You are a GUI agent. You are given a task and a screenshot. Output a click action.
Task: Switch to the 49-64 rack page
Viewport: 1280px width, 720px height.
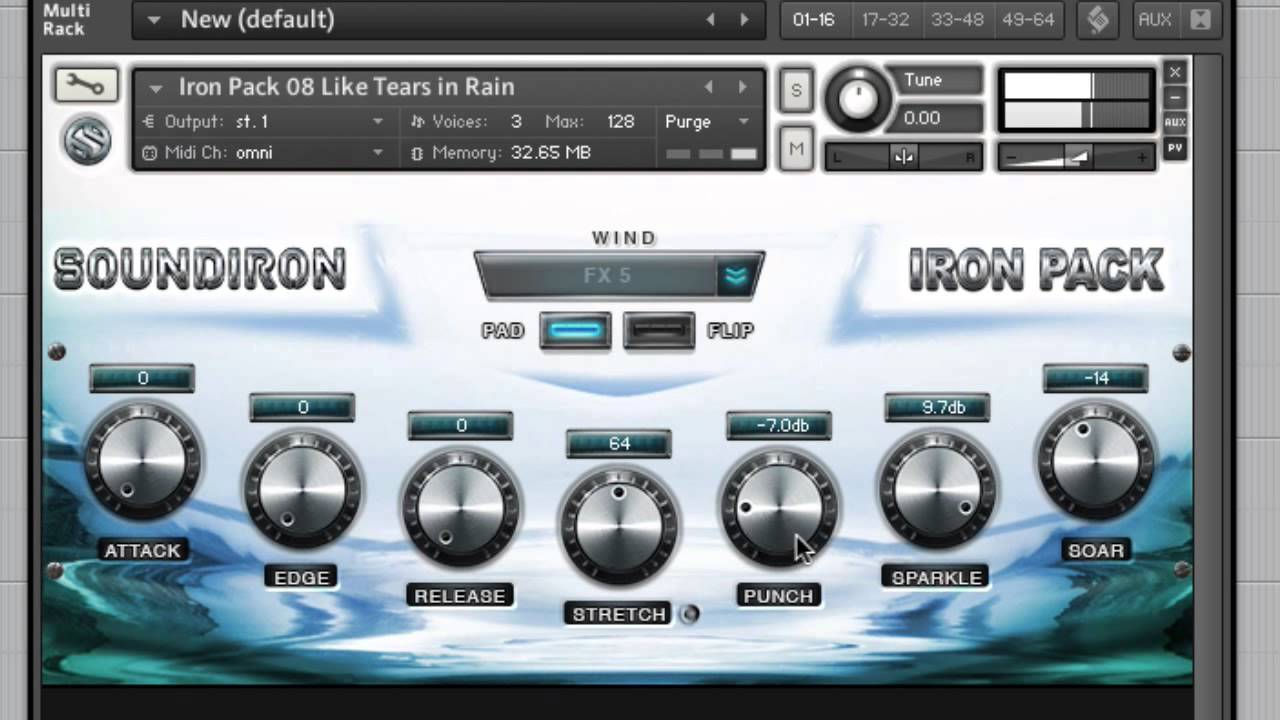click(x=1028, y=20)
